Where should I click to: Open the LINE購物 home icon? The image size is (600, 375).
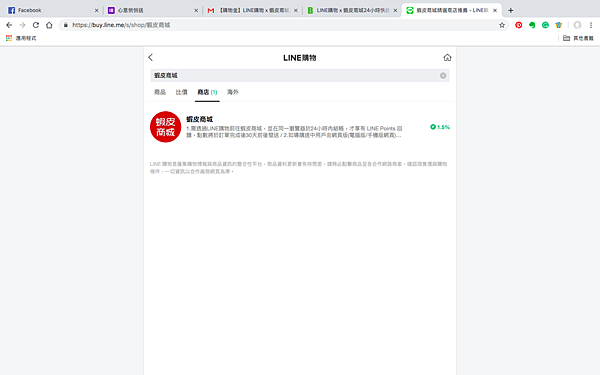coord(447,57)
